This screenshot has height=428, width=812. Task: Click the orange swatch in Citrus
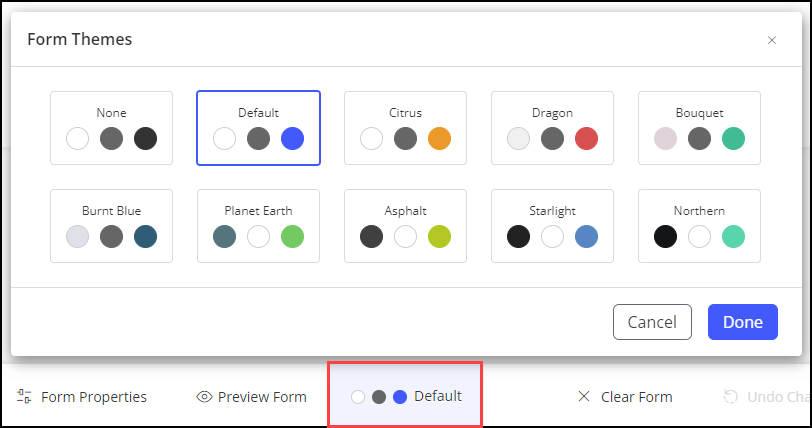click(439, 139)
